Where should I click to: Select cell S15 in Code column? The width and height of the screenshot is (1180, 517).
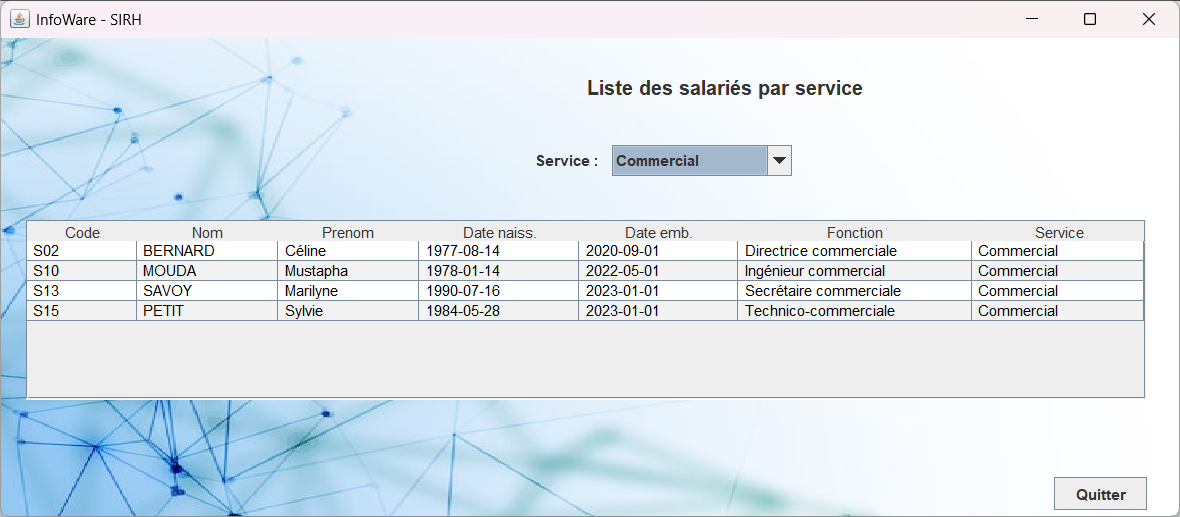(82, 311)
